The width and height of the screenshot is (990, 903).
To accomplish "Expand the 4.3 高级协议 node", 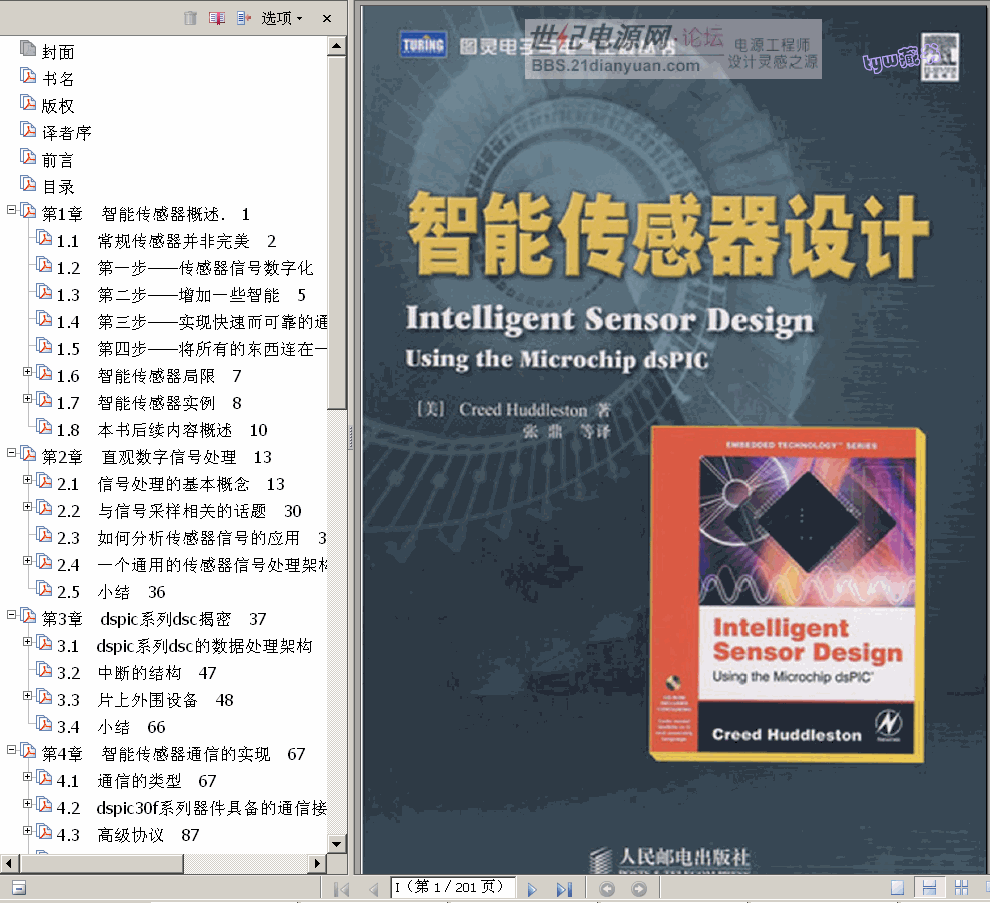I will (x=27, y=831).
